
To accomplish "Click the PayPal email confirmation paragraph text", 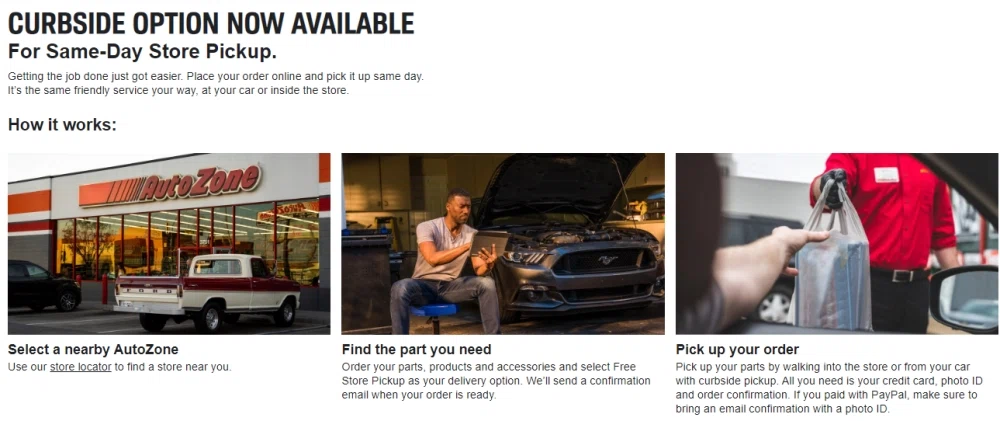I will pyautogui.click(x=827, y=388).
